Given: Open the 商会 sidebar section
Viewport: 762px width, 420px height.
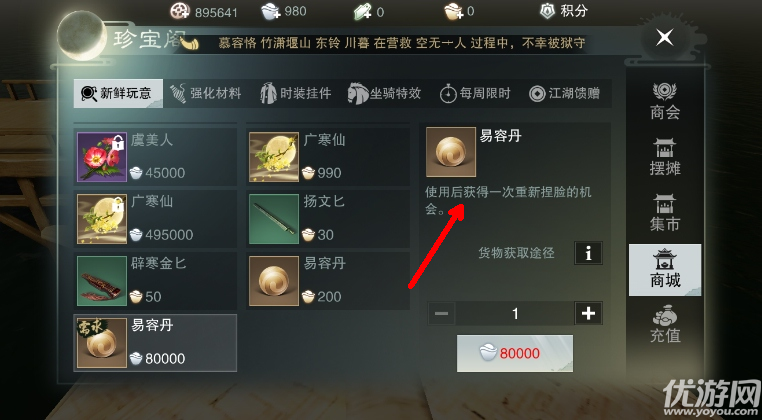Looking at the screenshot, I should [665, 102].
